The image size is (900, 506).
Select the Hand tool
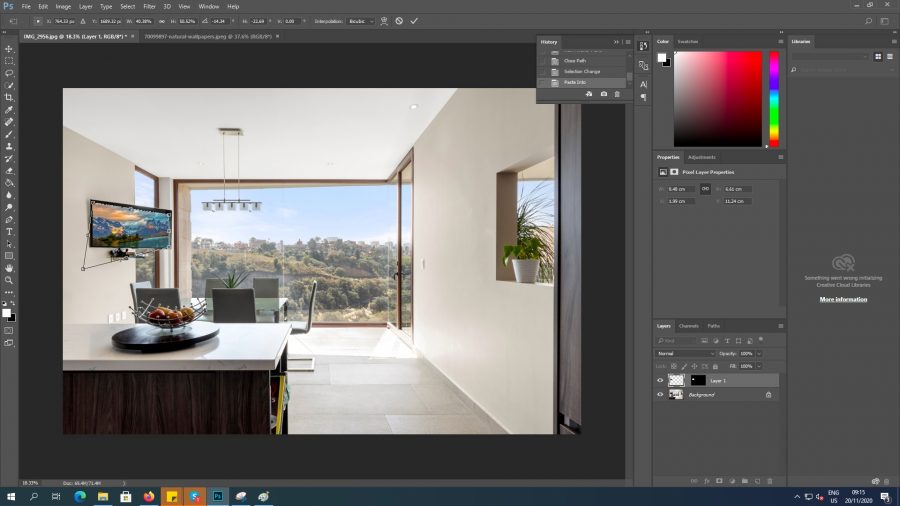[x=9, y=268]
